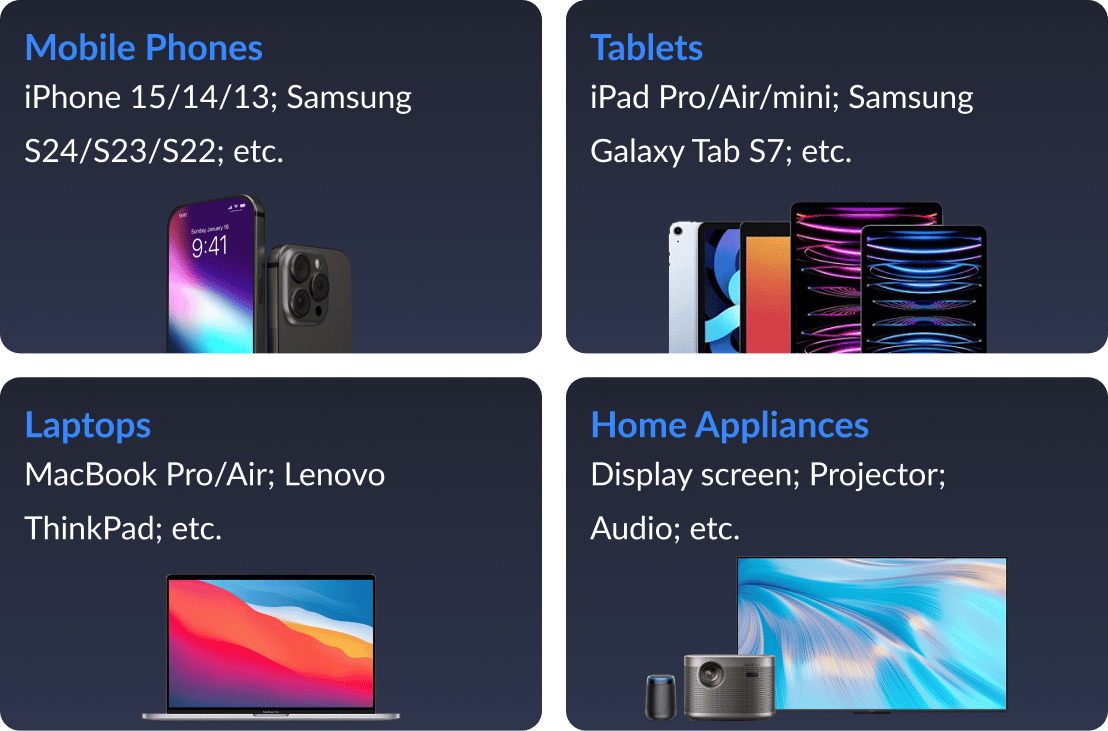Open the display screen TV image
The width and height of the screenshot is (1108, 731).
coord(871,633)
